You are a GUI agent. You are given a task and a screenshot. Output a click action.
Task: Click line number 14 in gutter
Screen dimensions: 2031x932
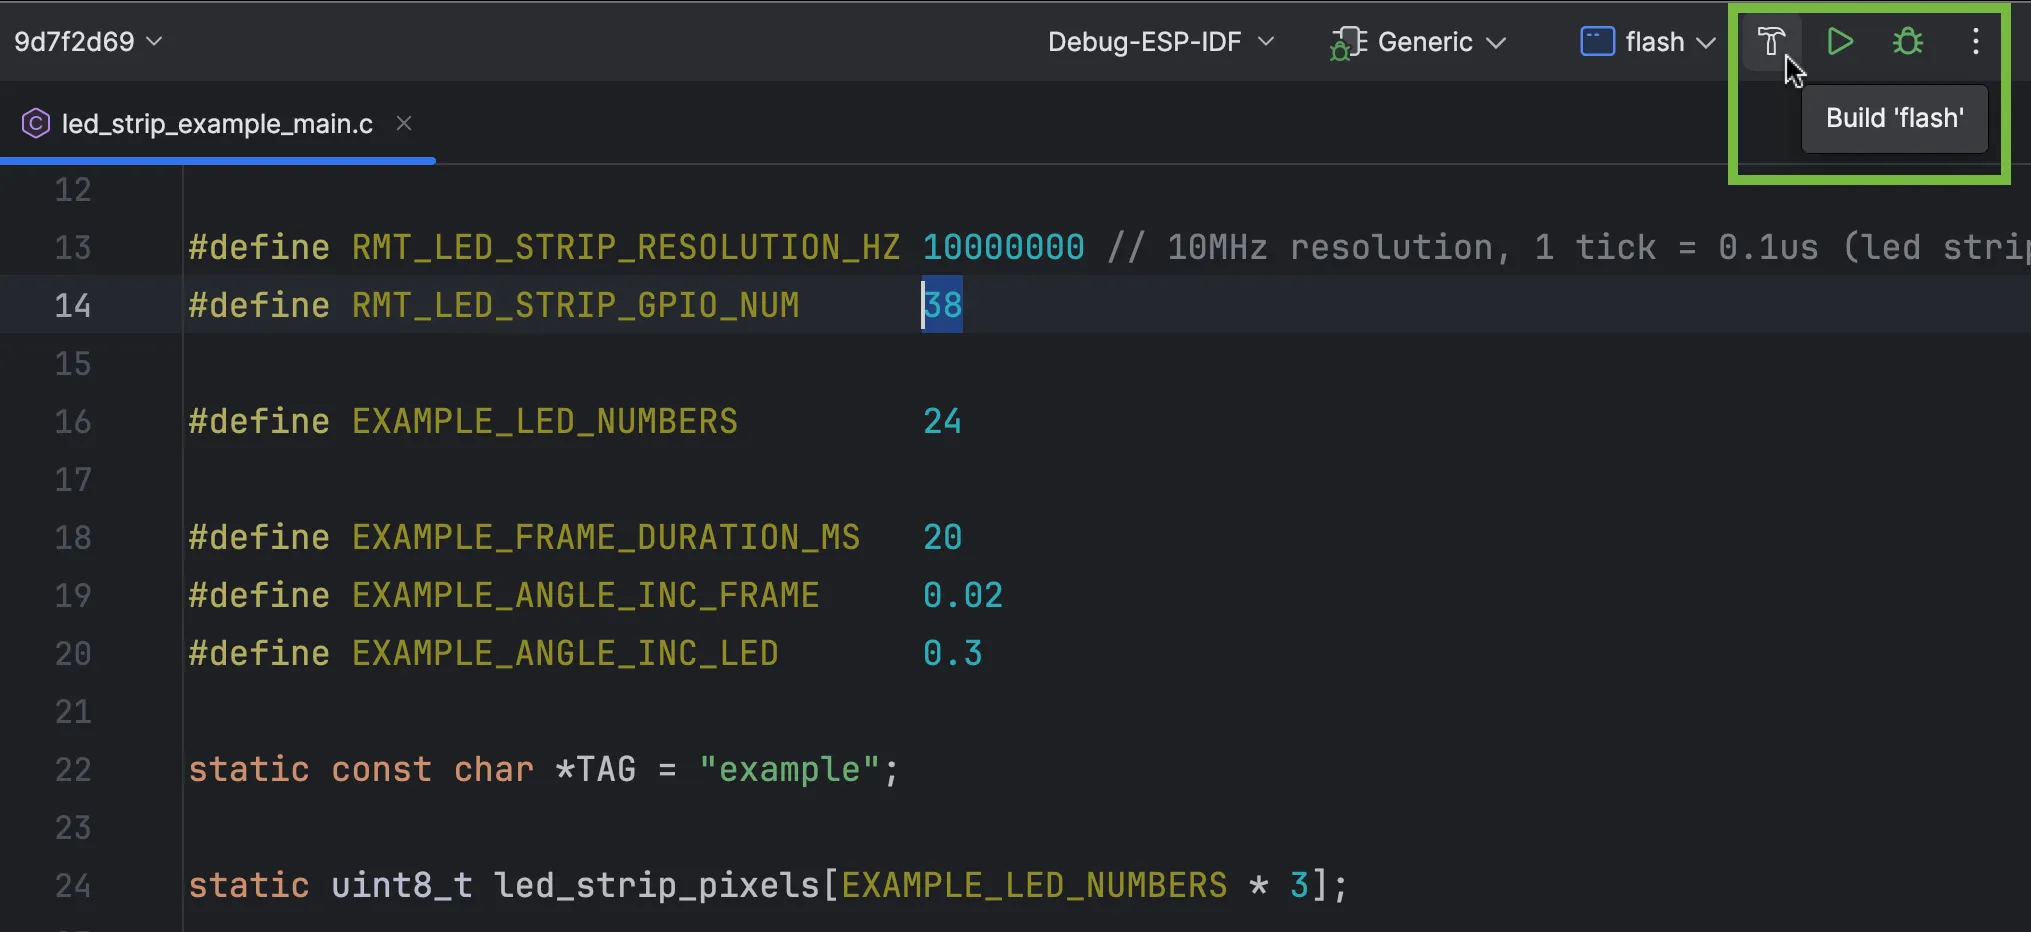coord(73,305)
